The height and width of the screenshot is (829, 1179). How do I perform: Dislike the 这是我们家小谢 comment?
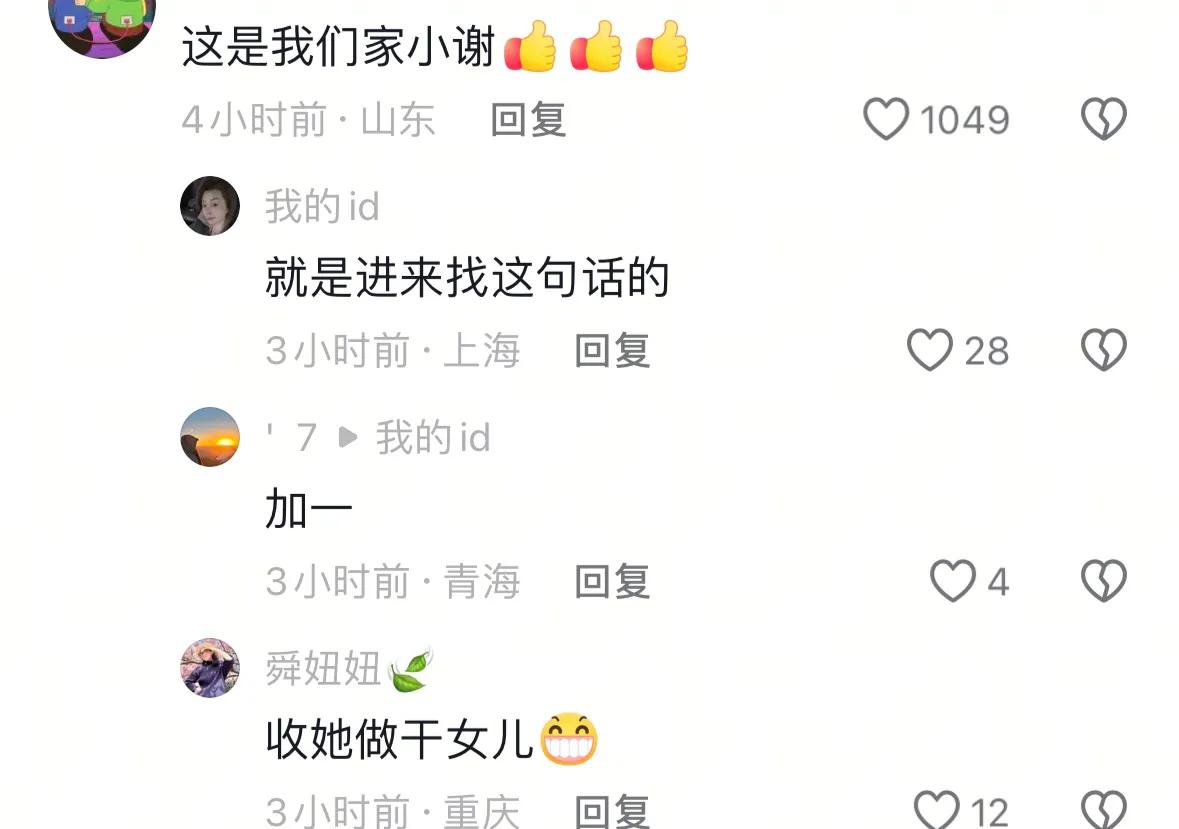[x=1103, y=119]
